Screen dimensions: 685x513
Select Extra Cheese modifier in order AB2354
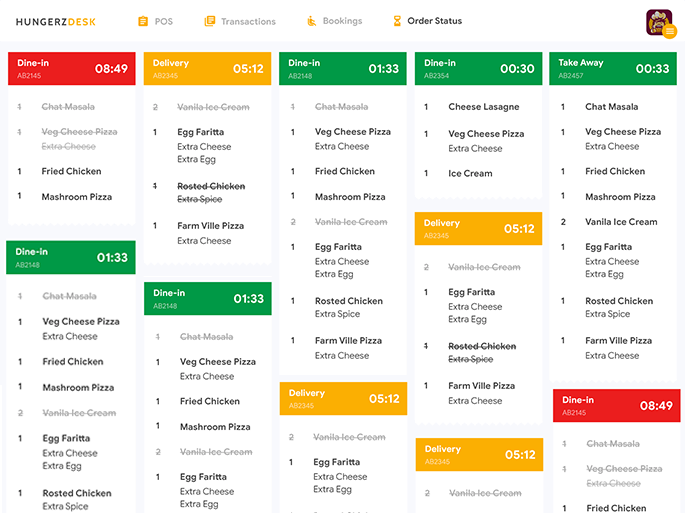475,149
